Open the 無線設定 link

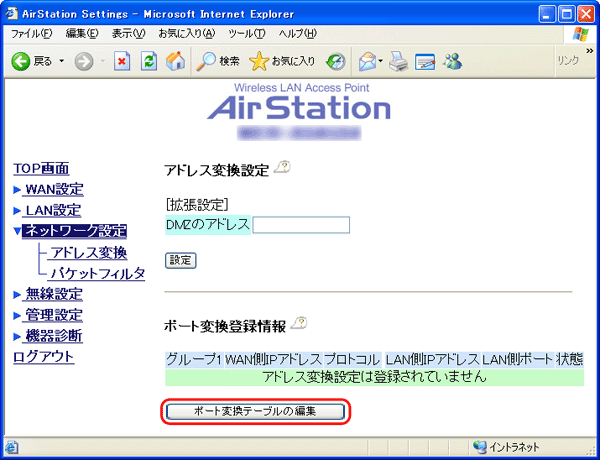coord(54,294)
